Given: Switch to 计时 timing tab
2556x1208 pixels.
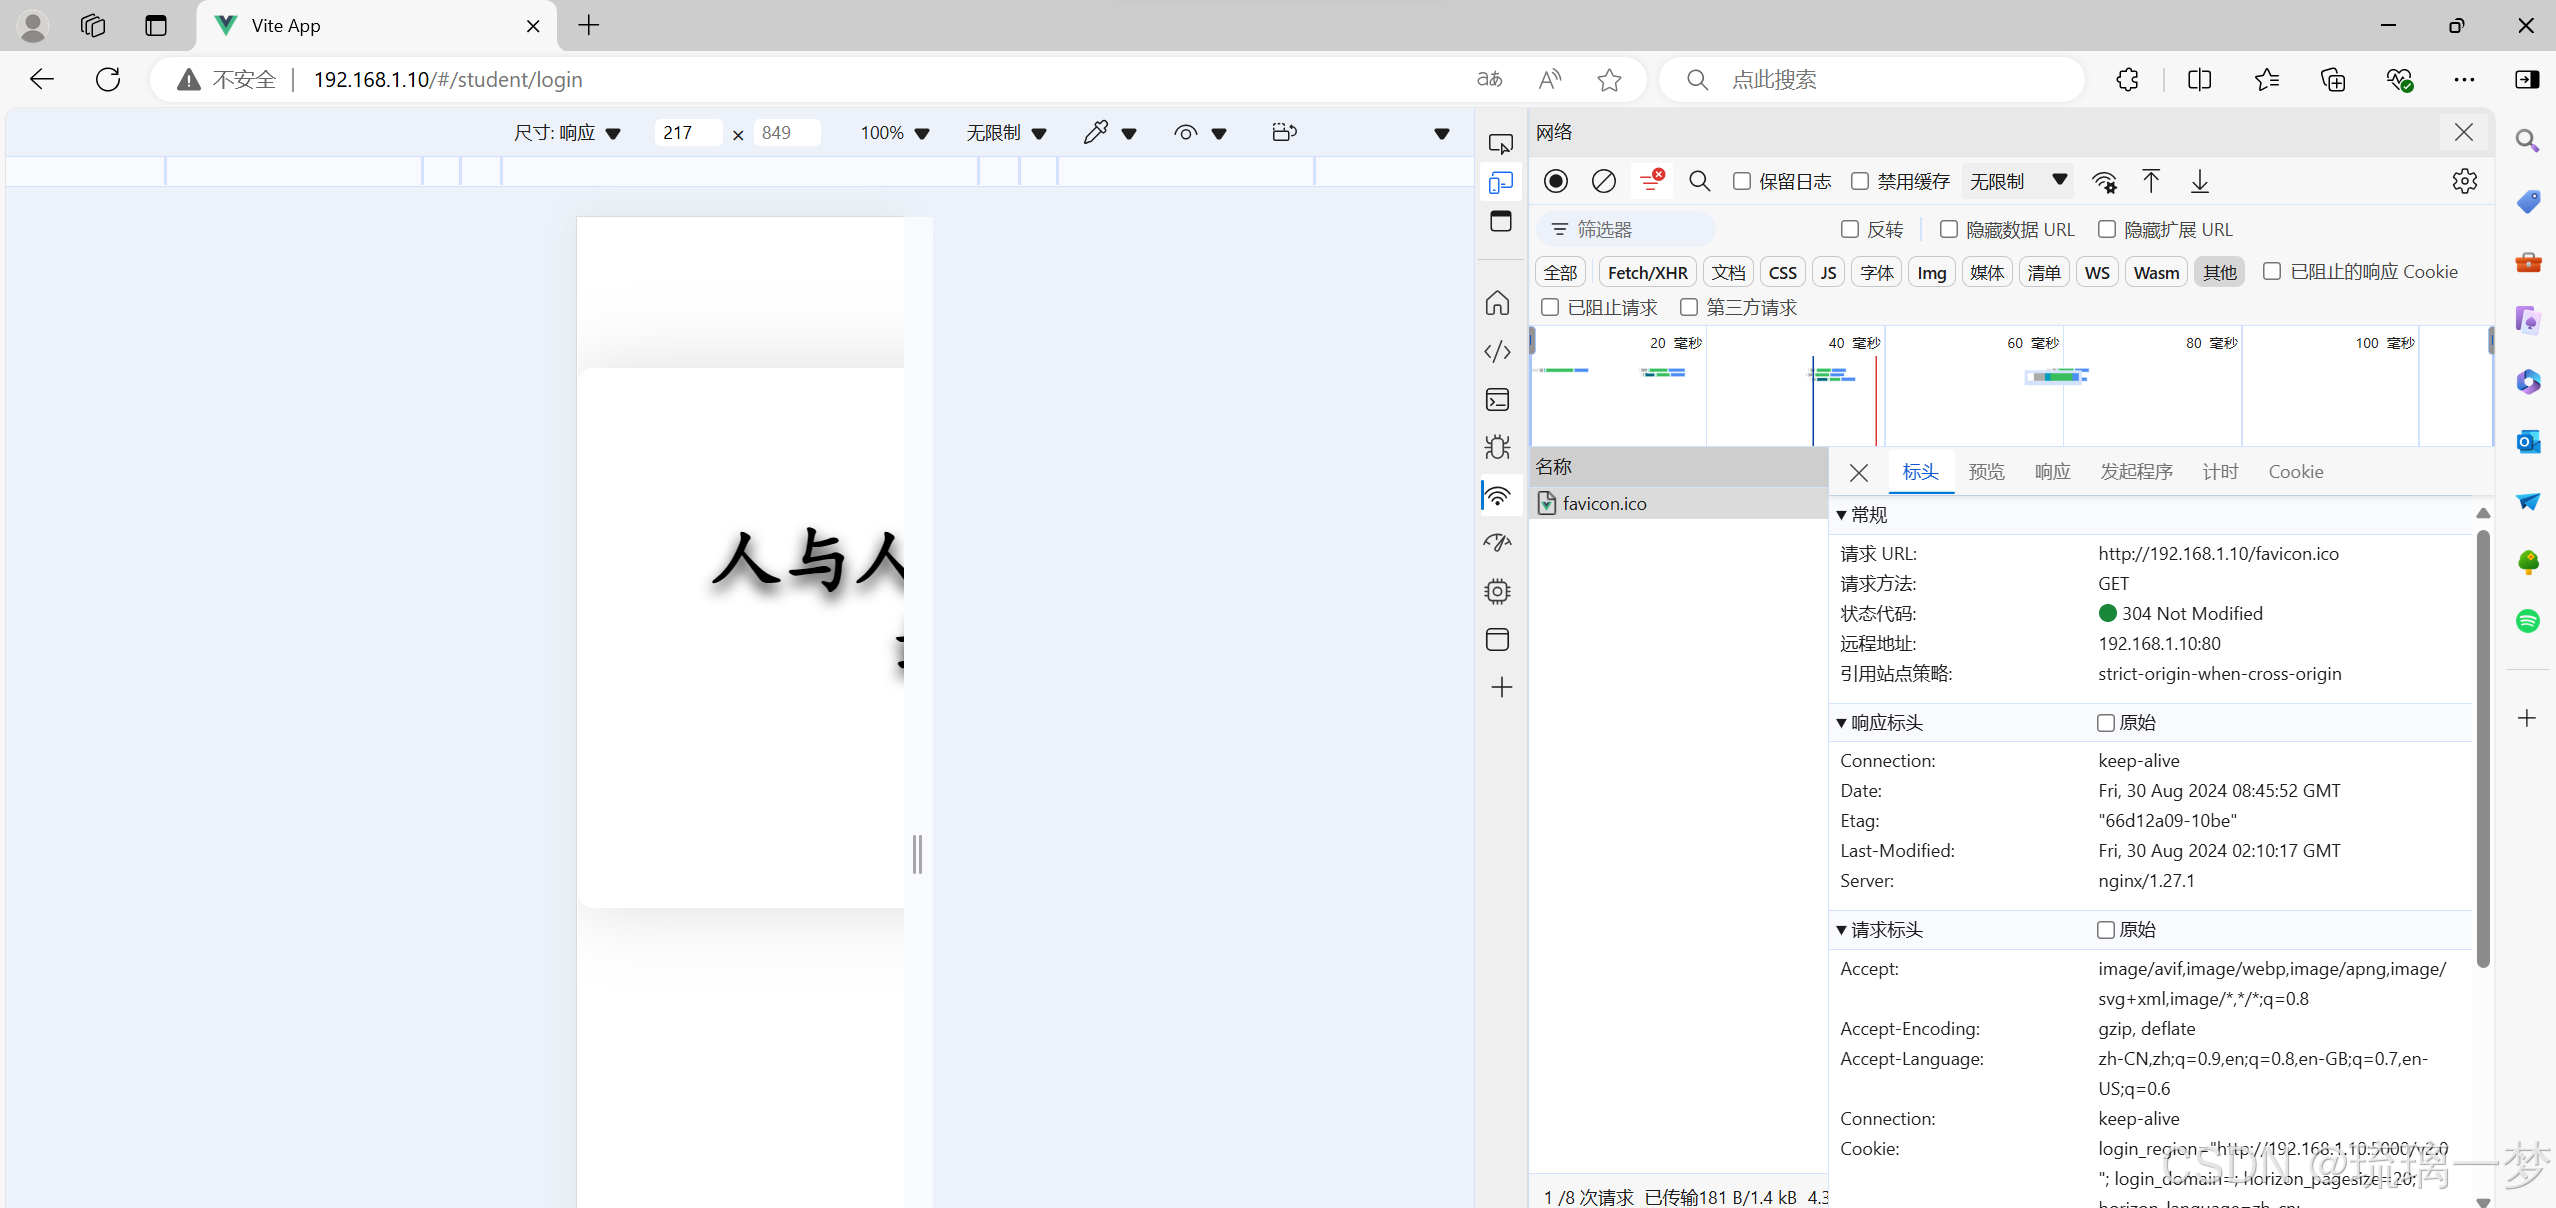Looking at the screenshot, I should point(2220,472).
